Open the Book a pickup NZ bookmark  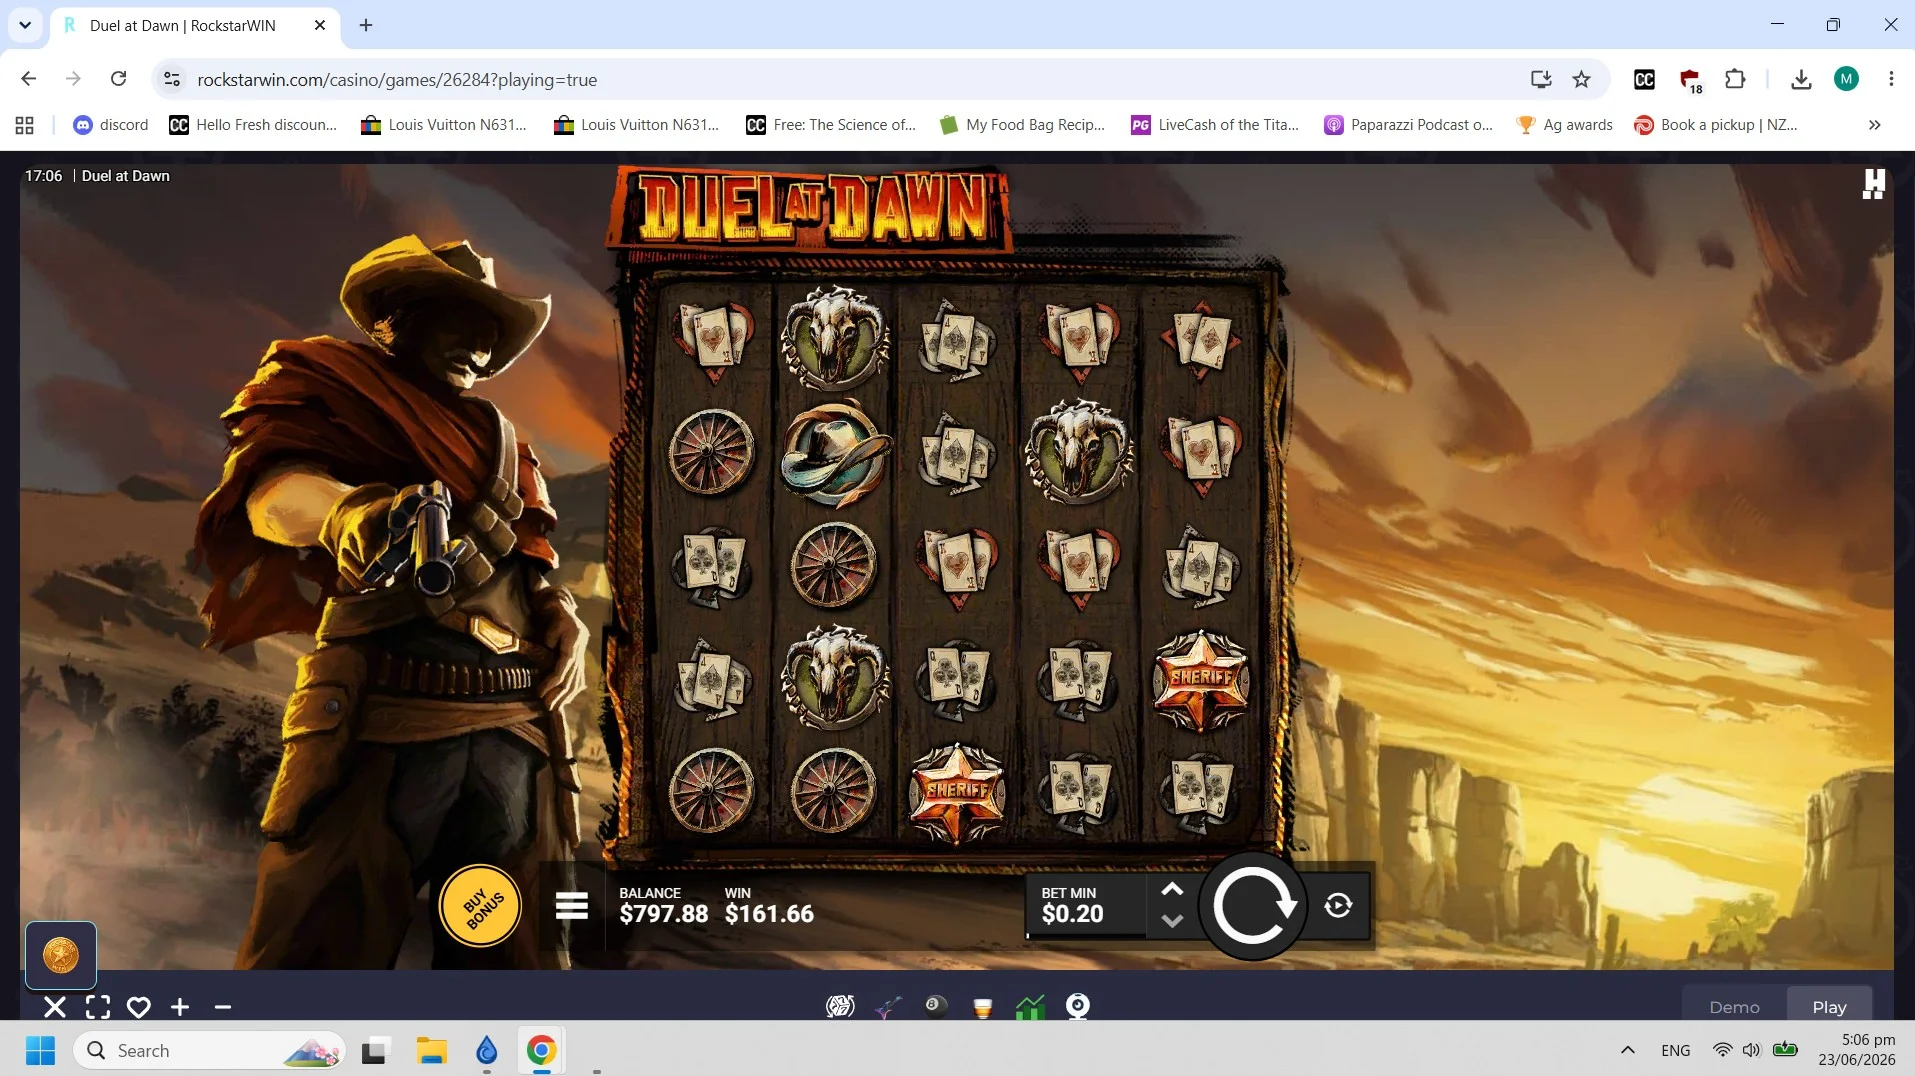(x=1716, y=125)
